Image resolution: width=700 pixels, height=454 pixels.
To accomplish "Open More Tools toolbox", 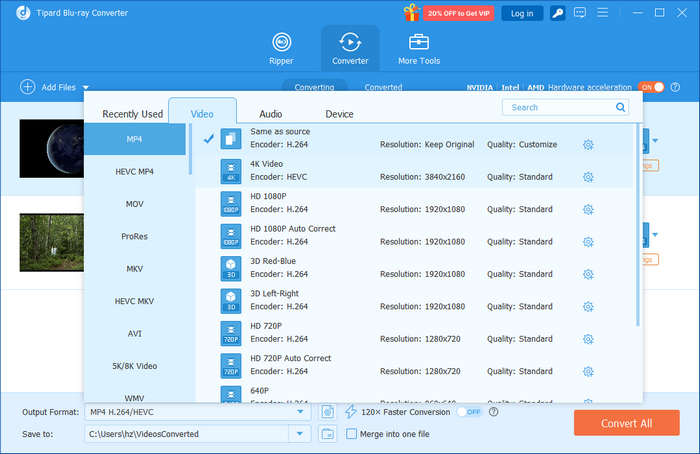I will point(418,48).
